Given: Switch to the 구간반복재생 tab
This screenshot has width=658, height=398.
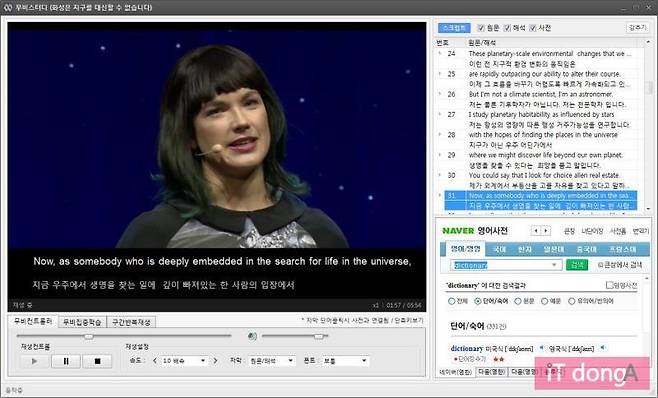Looking at the screenshot, I should 131,322.
